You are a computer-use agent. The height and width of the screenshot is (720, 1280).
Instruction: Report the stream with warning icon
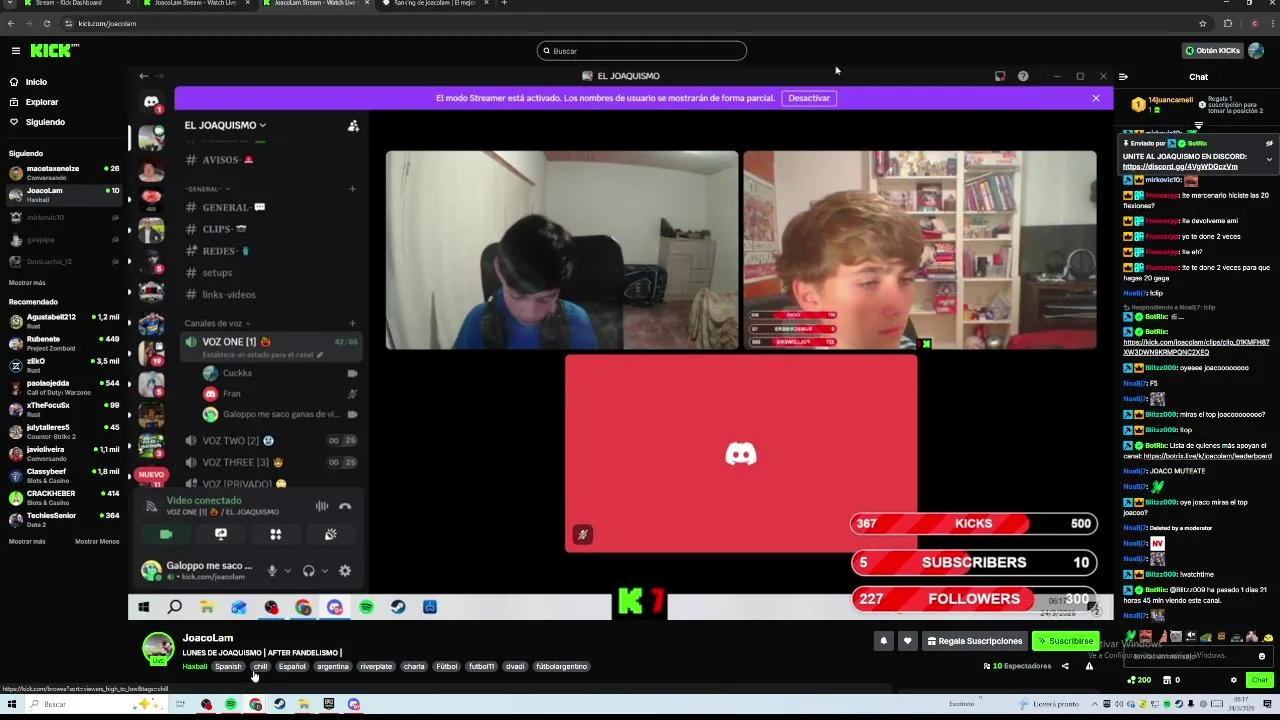pos(1089,666)
